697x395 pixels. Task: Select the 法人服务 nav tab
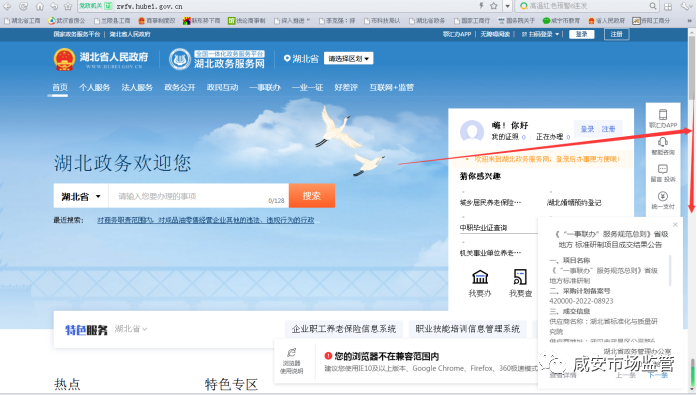pyautogui.click(x=137, y=87)
